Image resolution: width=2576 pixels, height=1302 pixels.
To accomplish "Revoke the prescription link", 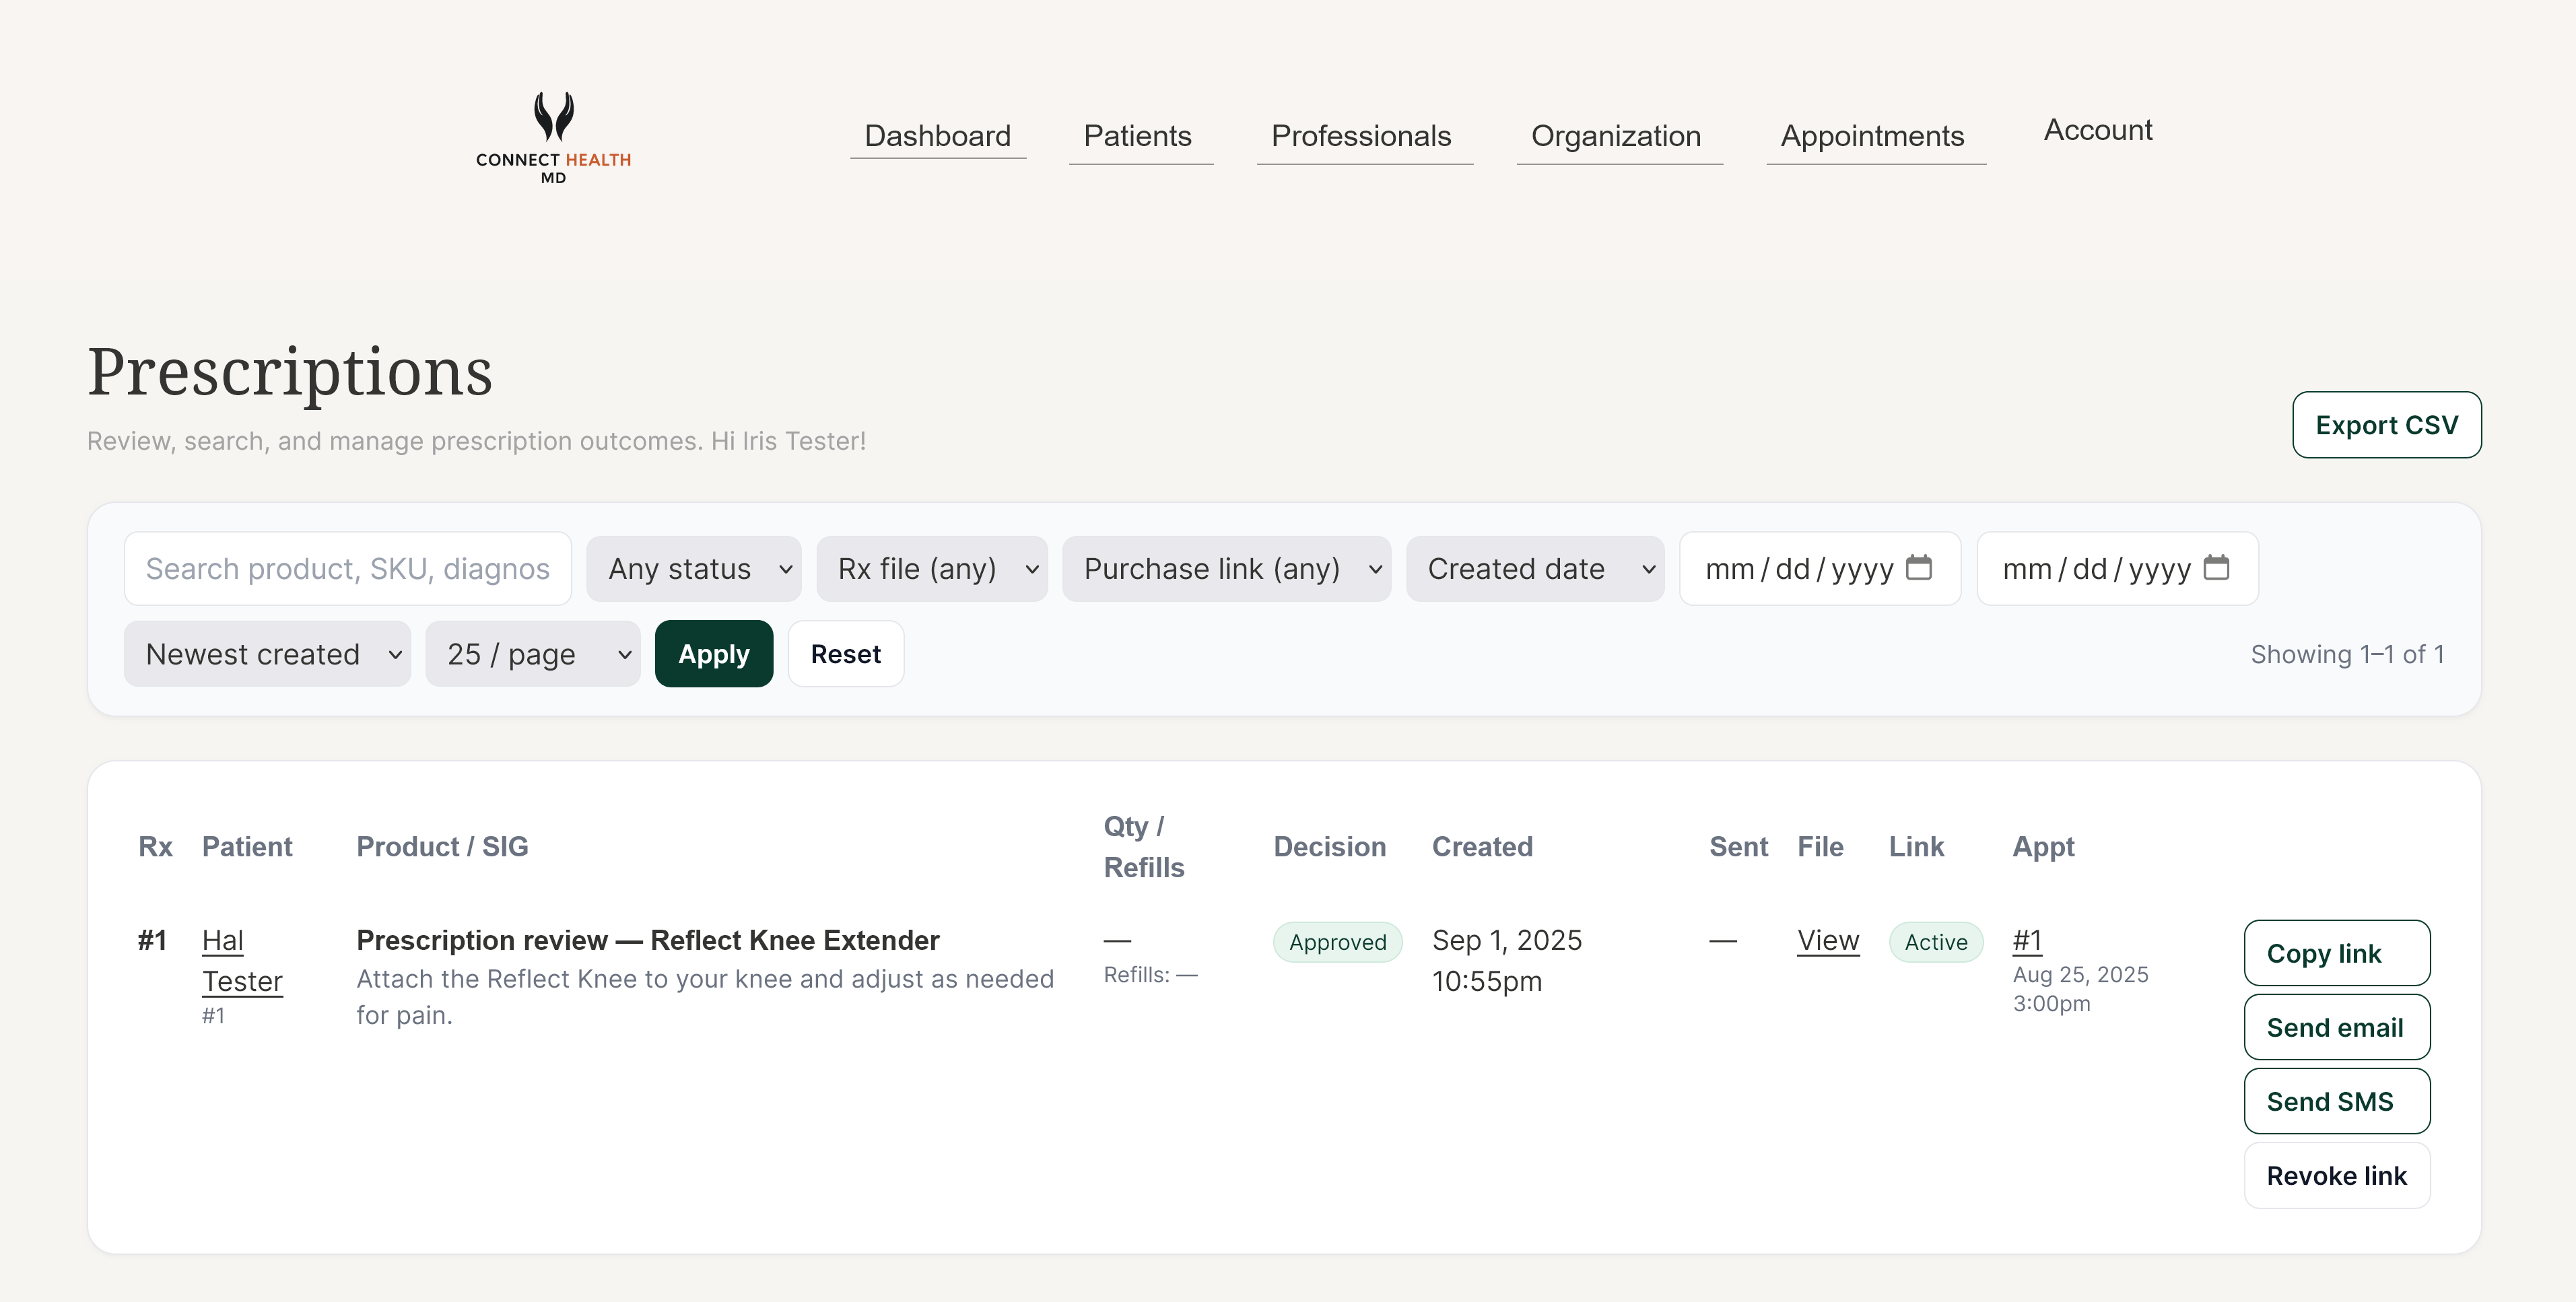I will pos(2337,1175).
